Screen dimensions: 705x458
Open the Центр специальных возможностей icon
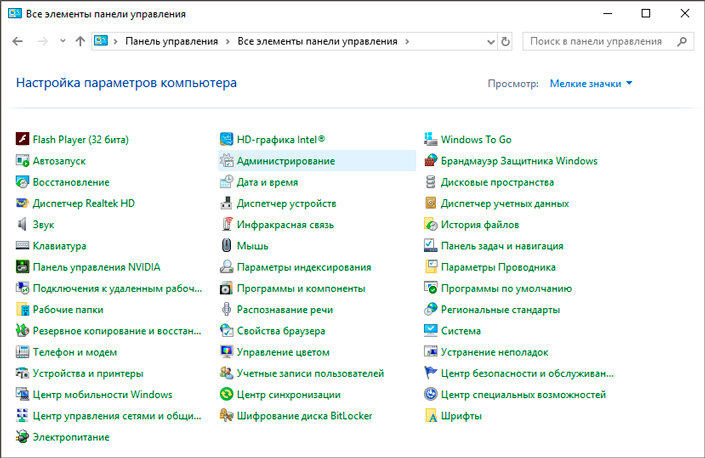[430, 394]
